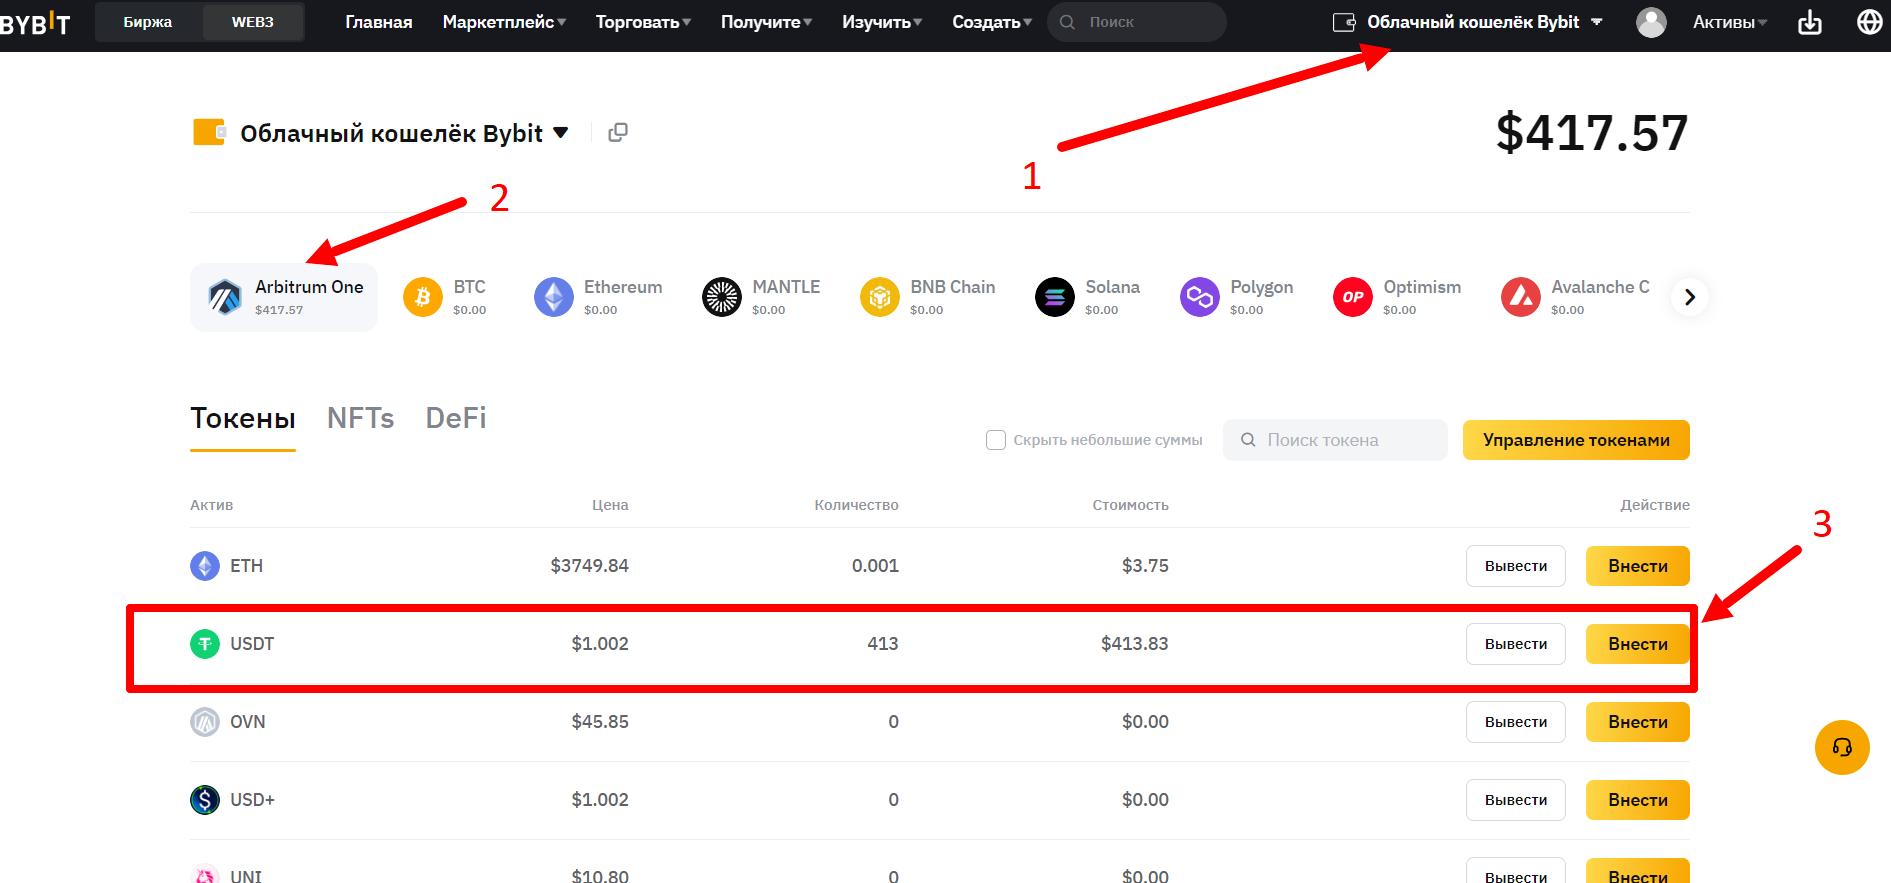Click the wallet icon in header

click(x=1344, y=22)
